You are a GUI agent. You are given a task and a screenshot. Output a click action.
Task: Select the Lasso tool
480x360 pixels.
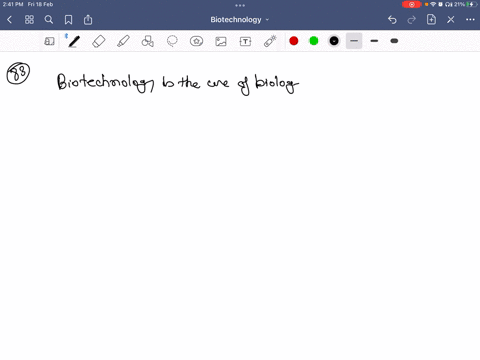[x=172, y=41]
